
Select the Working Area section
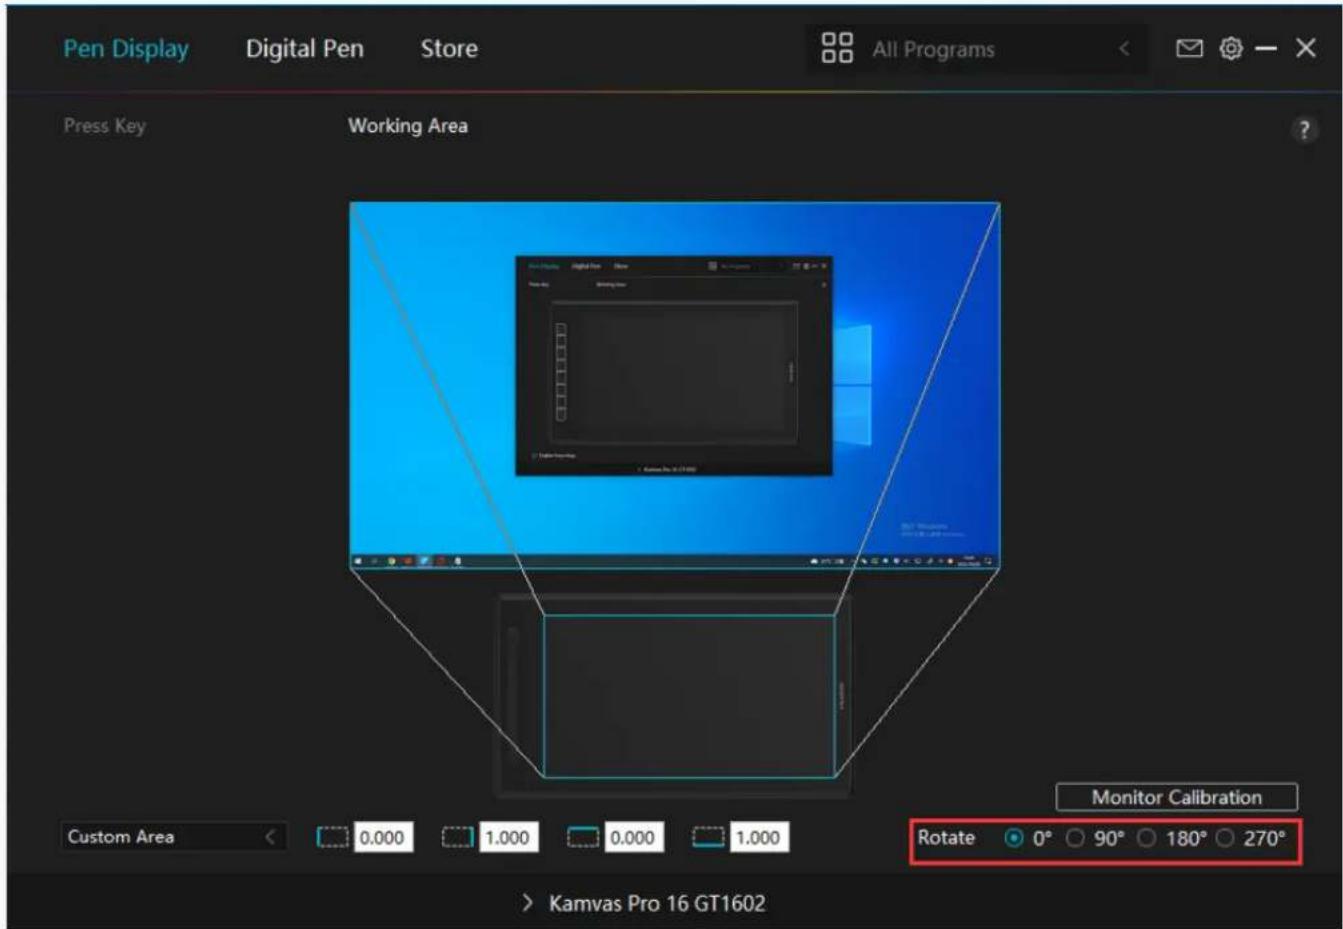408,126
